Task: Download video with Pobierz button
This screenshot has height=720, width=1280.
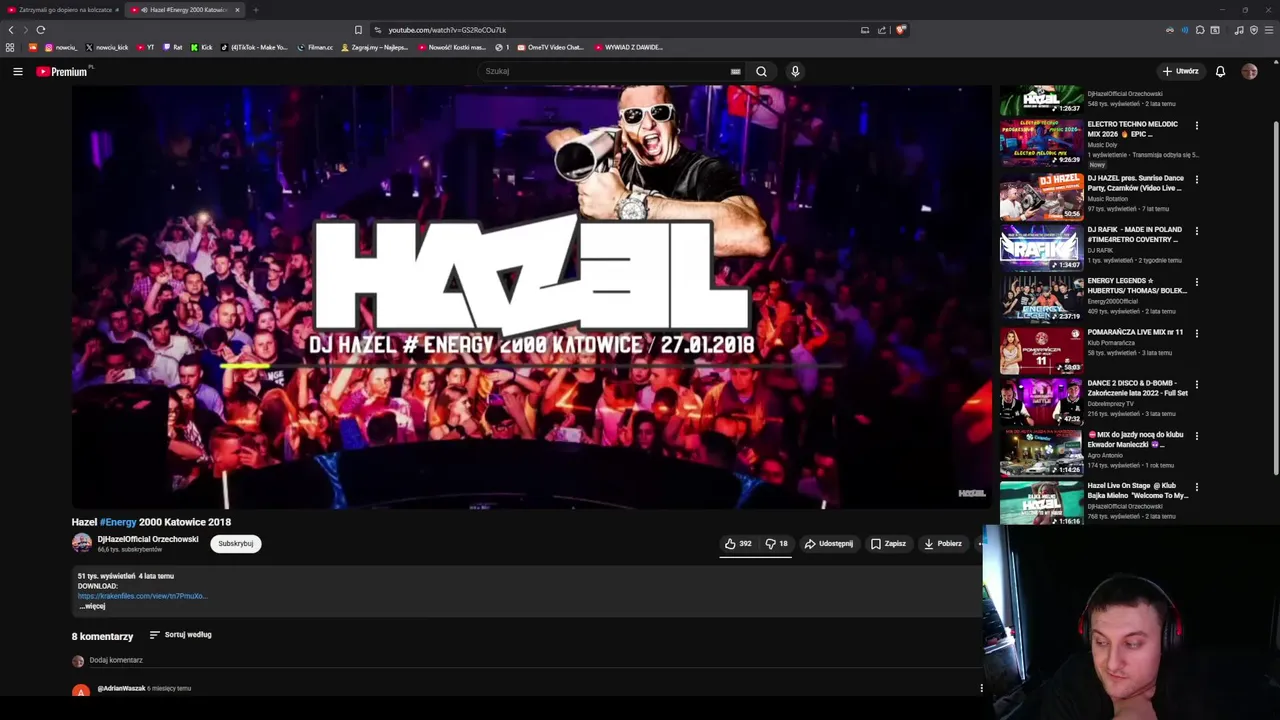Action: [943, 544]
